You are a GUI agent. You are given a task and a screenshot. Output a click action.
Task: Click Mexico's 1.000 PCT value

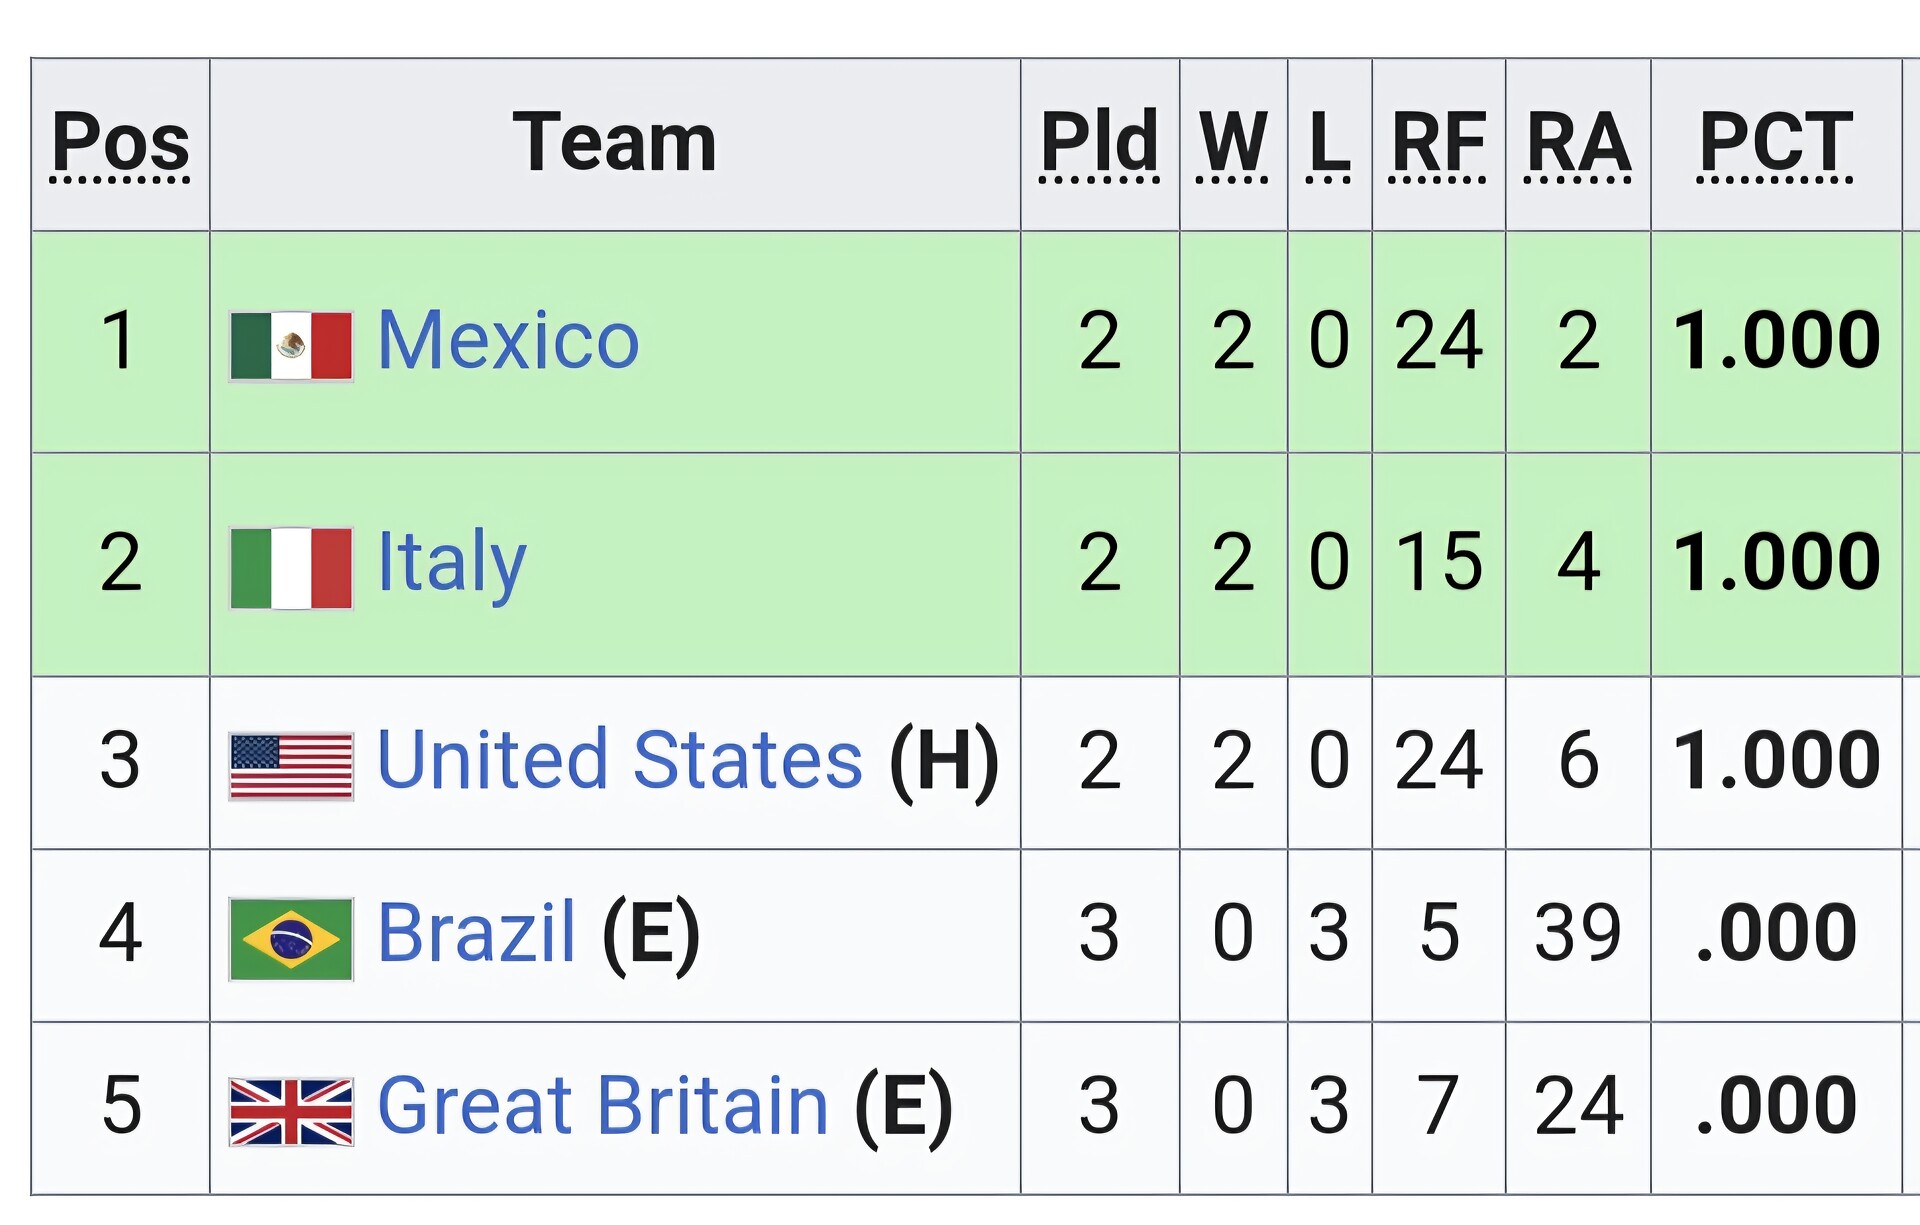(x=1776, y=341)
